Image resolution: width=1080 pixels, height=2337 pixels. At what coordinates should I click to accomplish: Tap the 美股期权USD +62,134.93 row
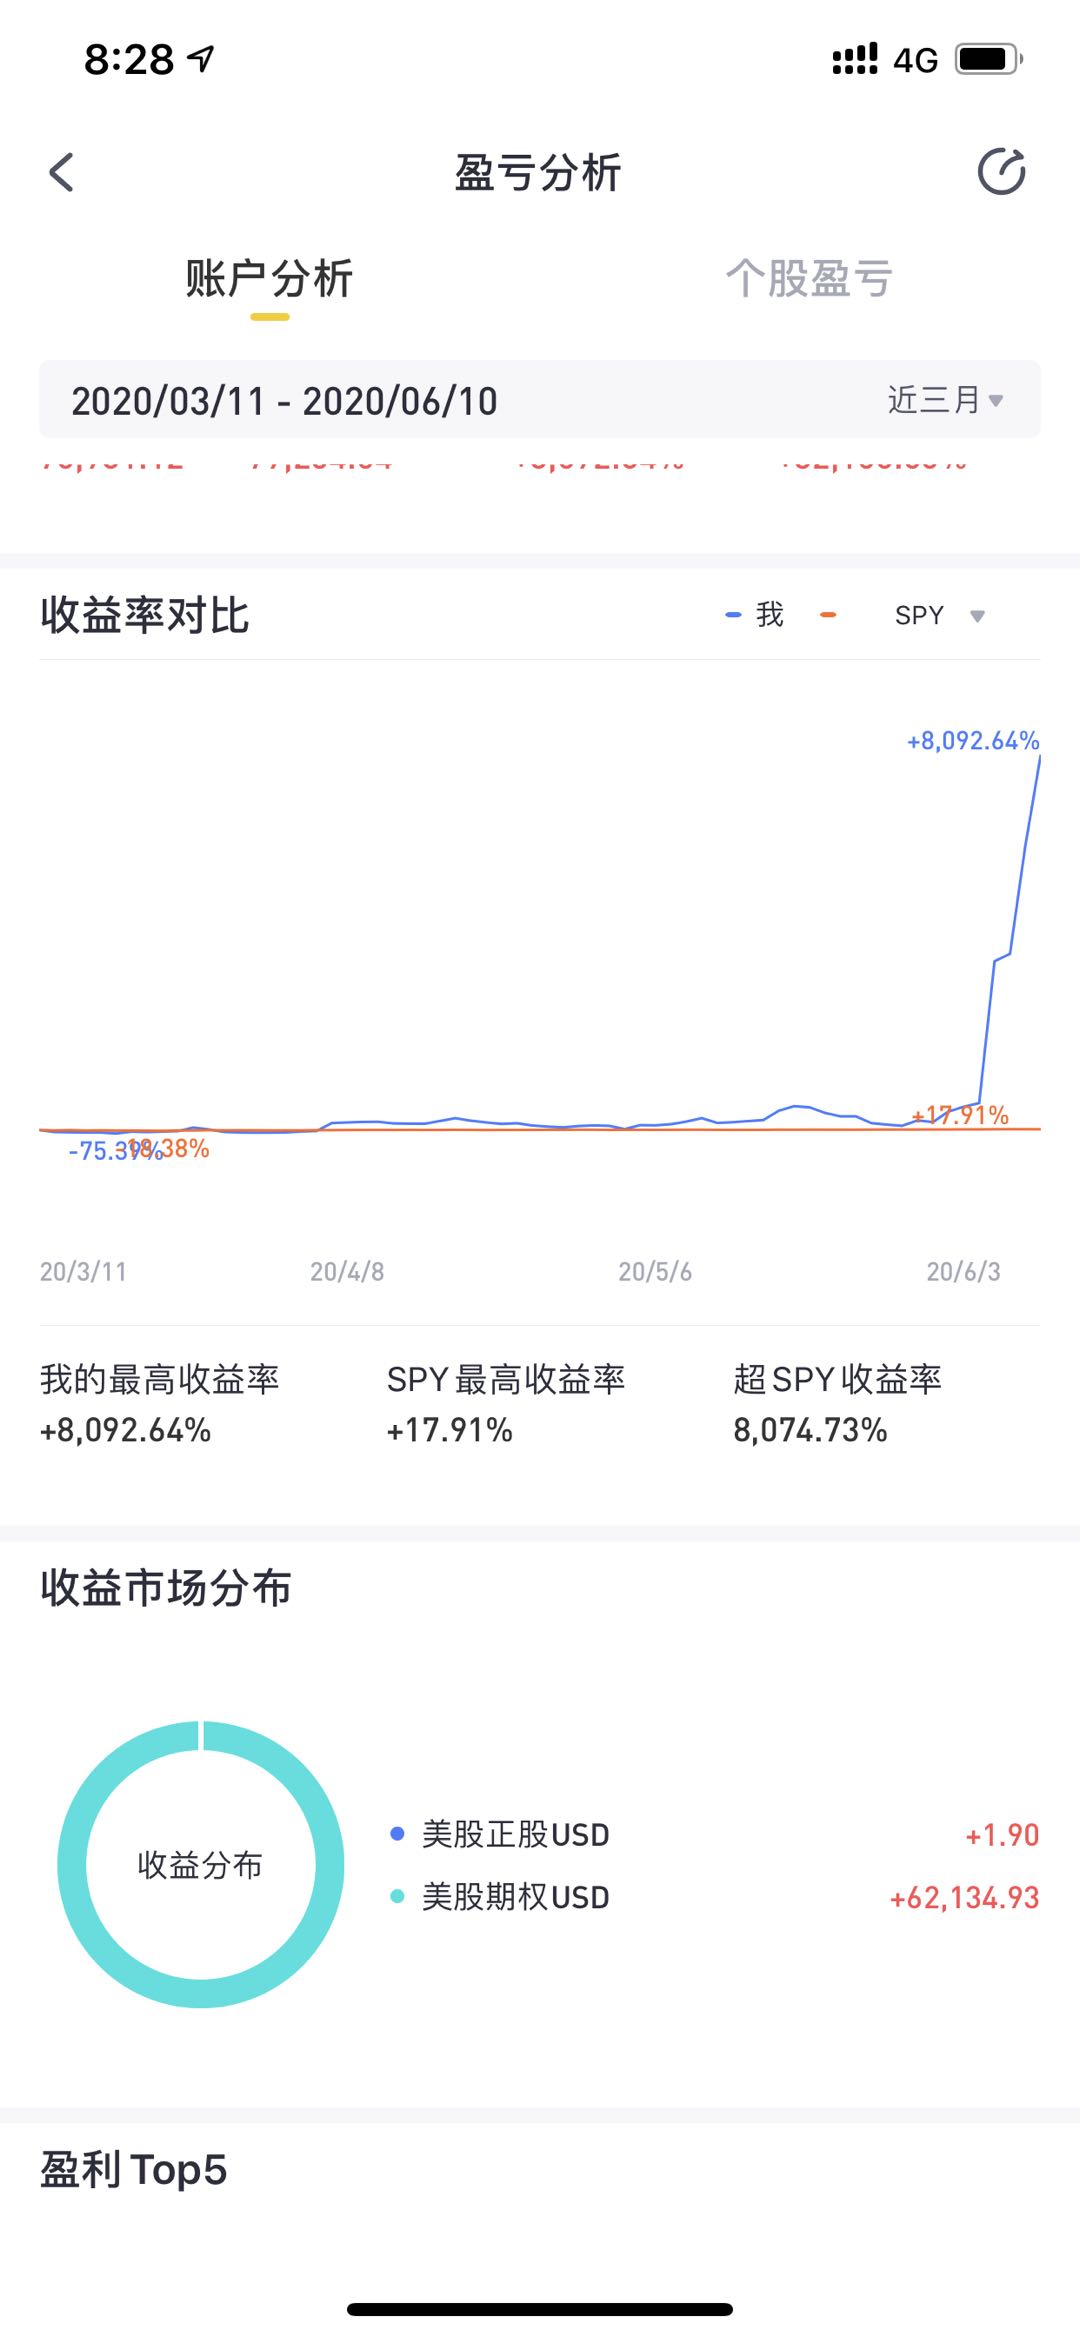tap(714, 1897)
